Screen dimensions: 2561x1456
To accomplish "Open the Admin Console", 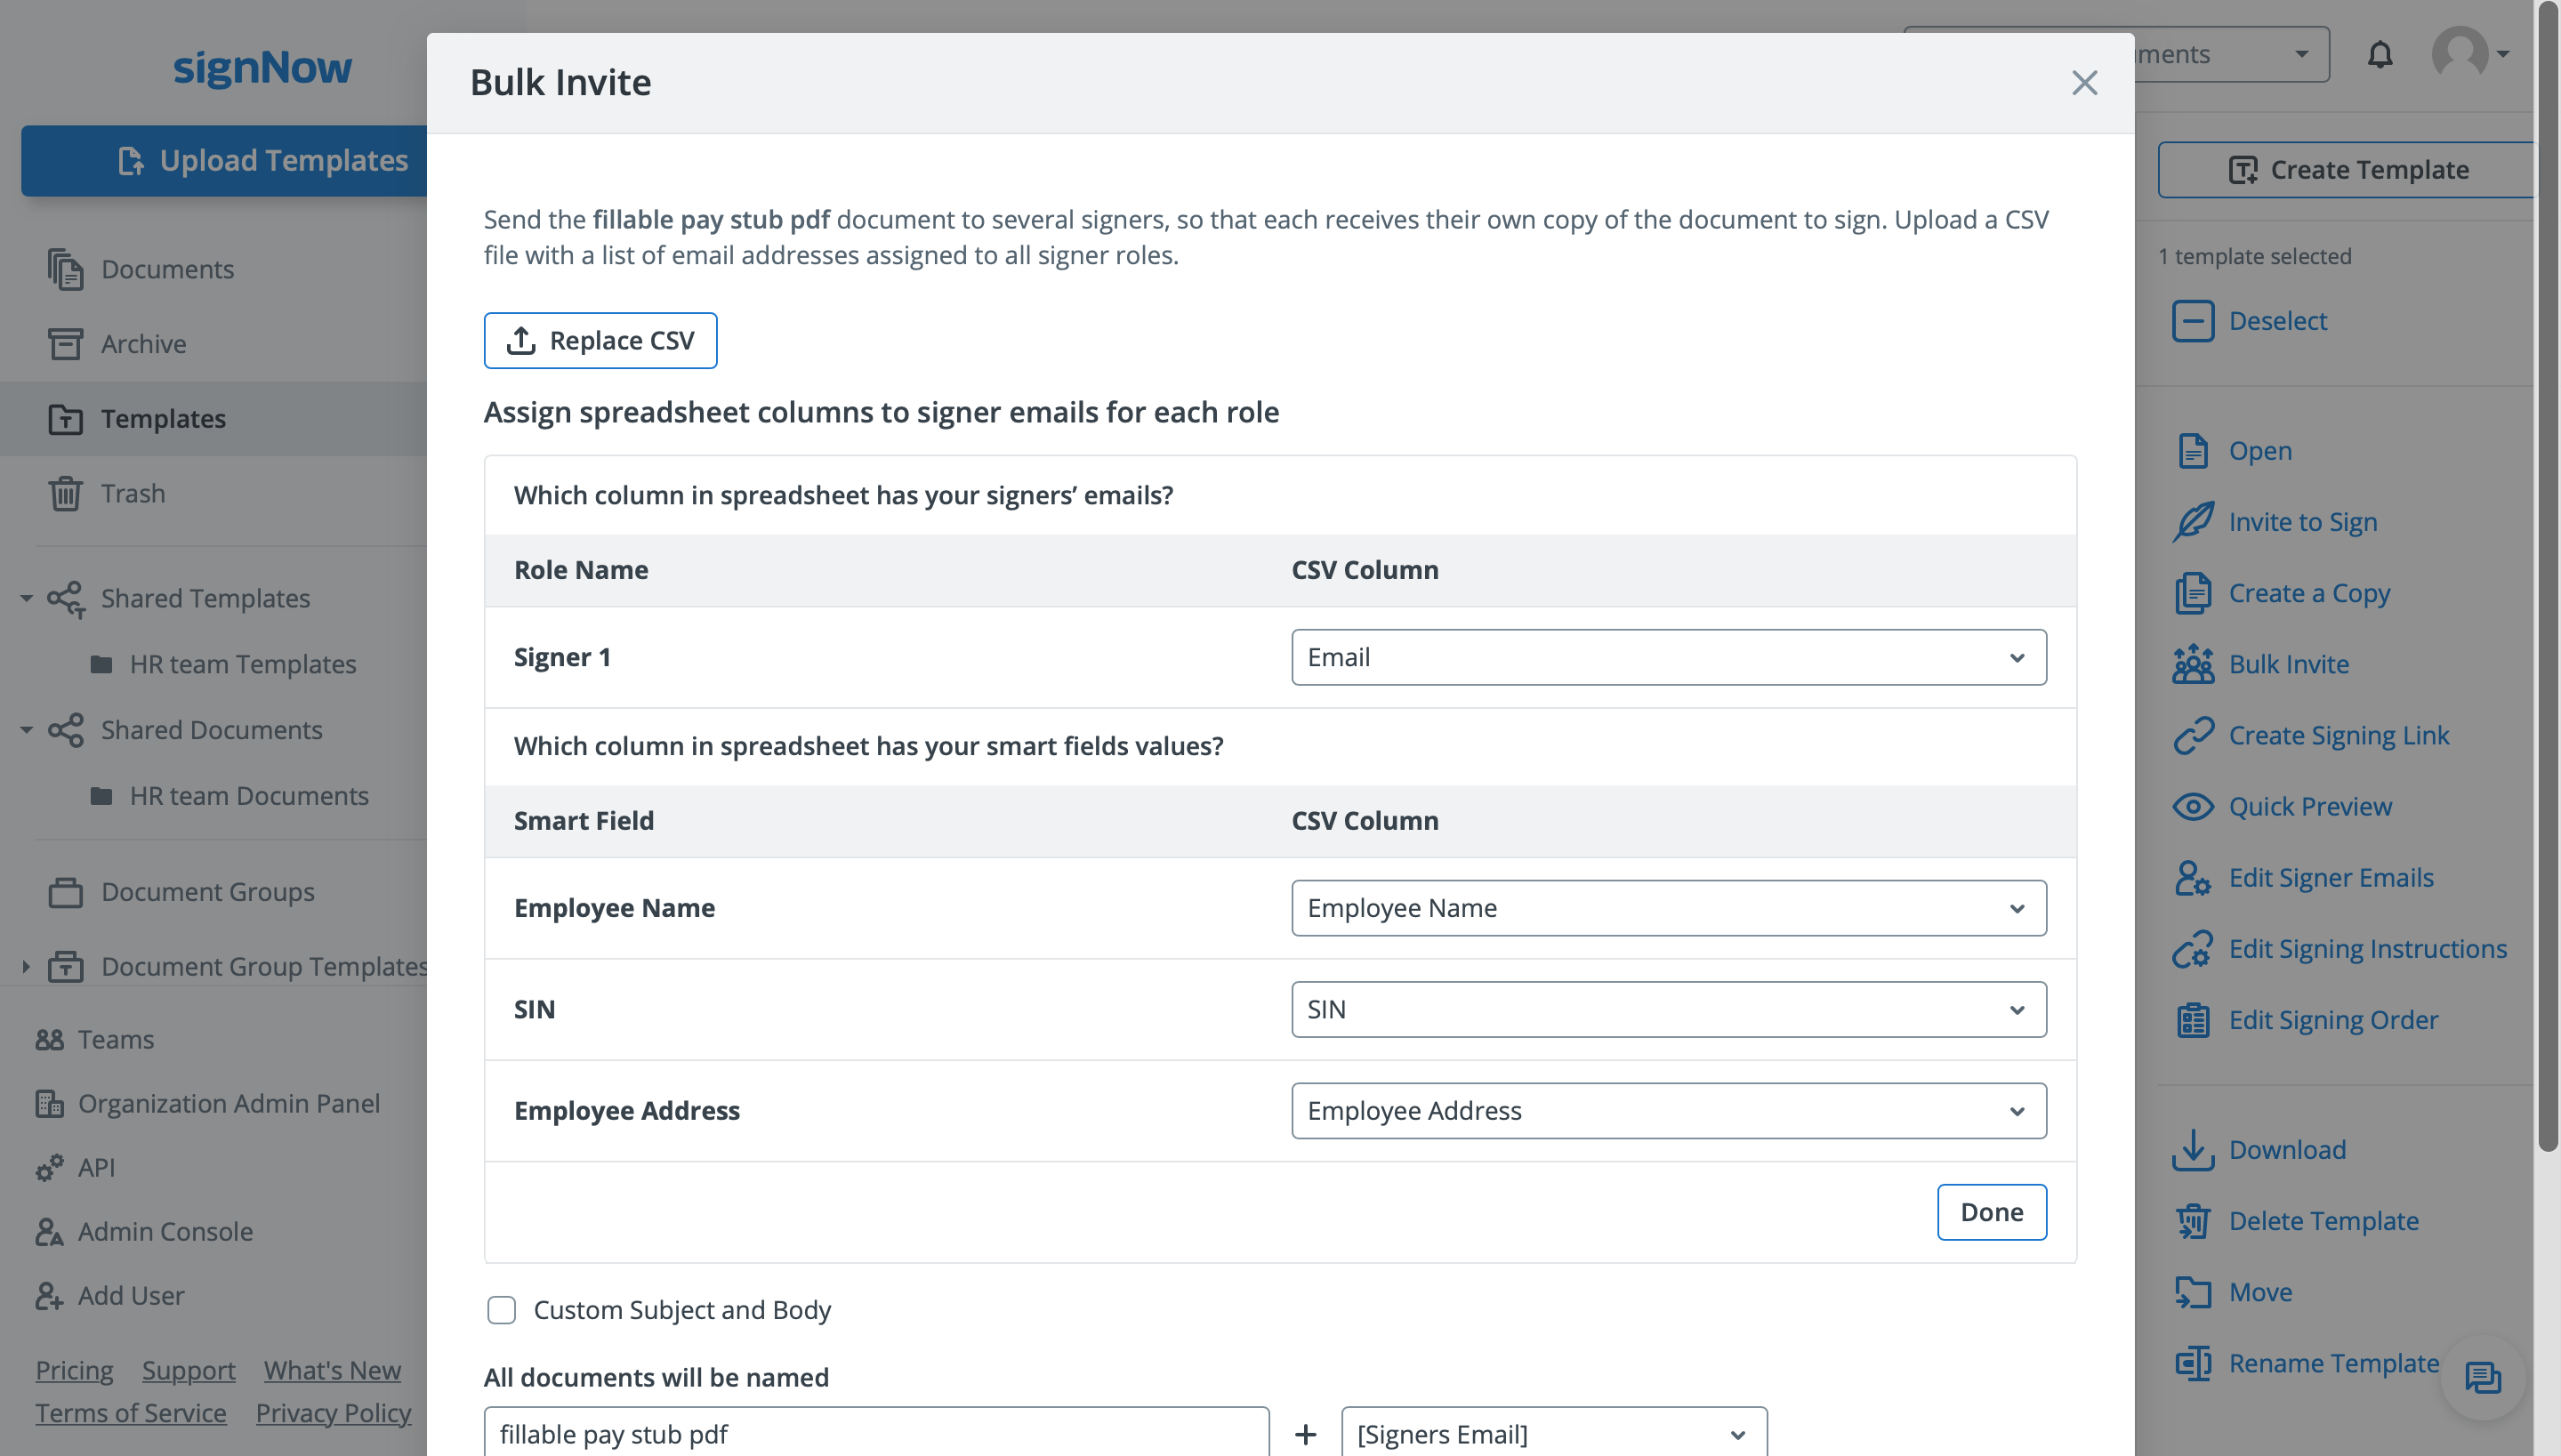I will coord(165,1231).
